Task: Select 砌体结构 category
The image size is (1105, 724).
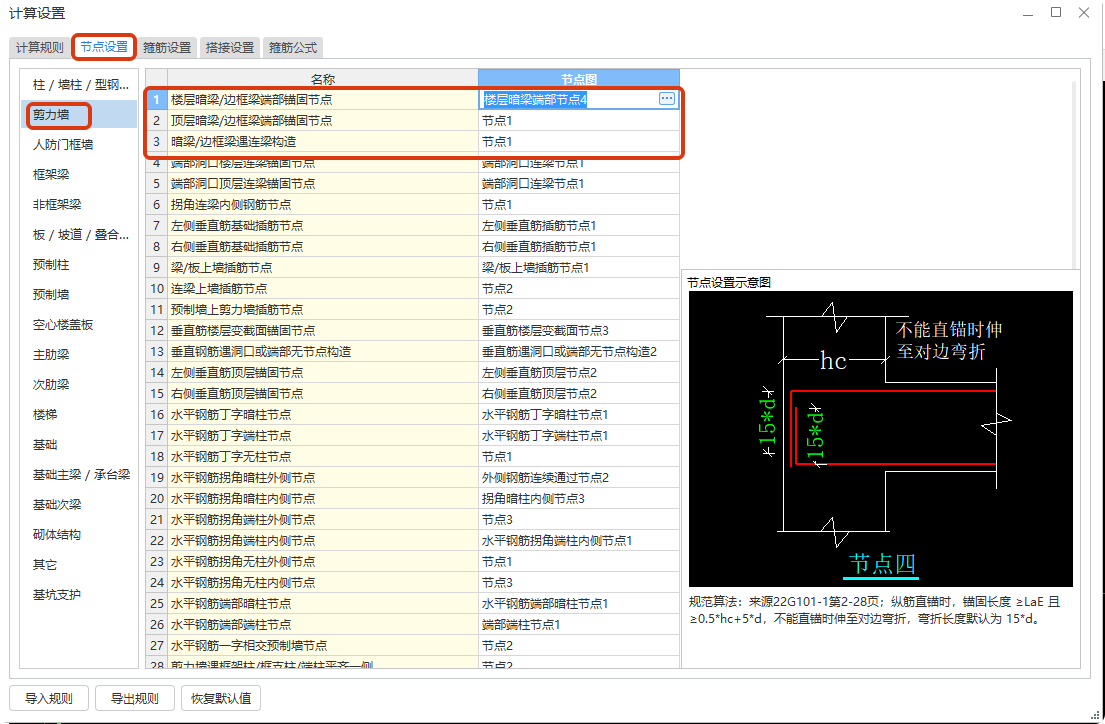Action: click(x=80, y=534)
